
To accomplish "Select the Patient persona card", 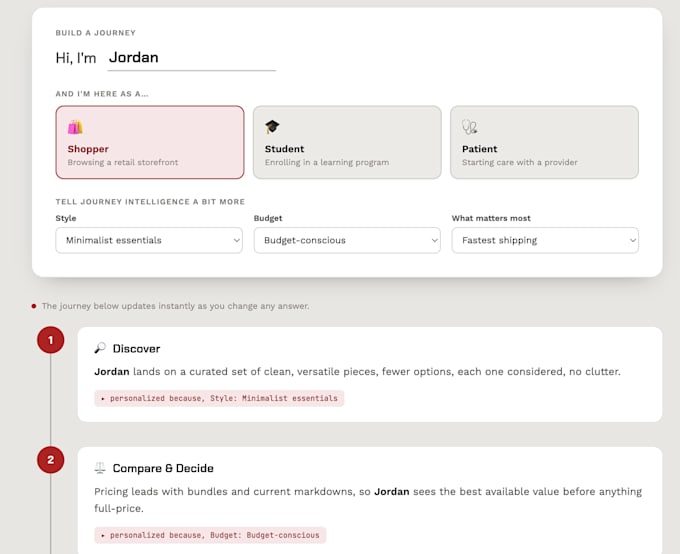I will tap(544, 142).
